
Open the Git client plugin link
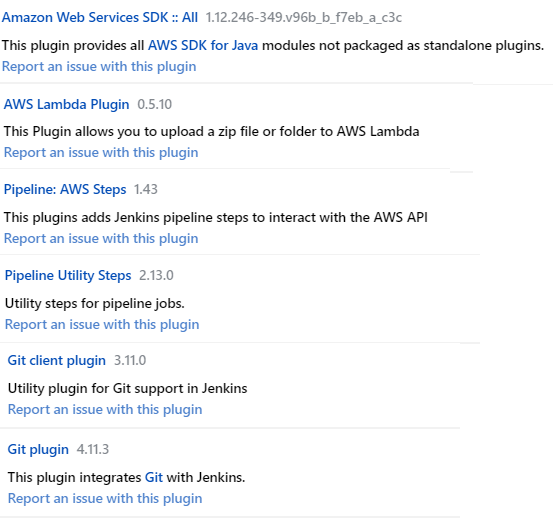pyautogui.click(x=57, y=360)
